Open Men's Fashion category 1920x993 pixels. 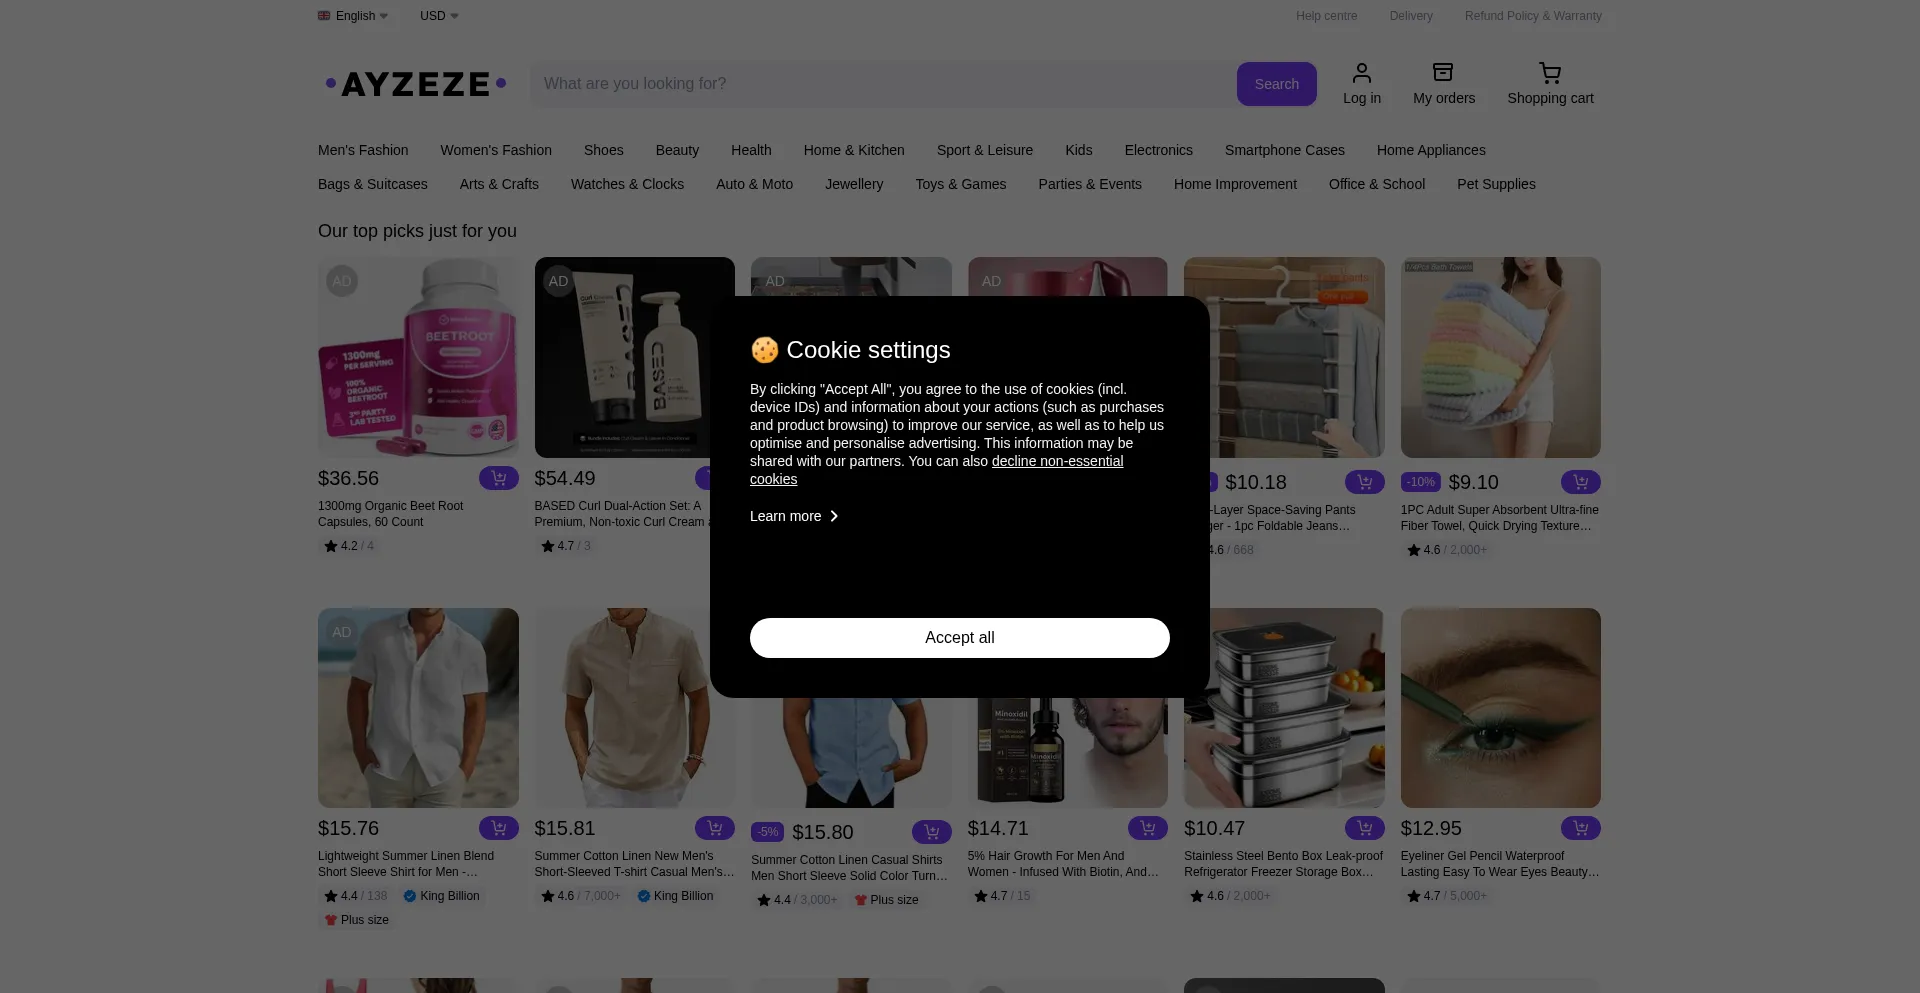coord(363,150)
